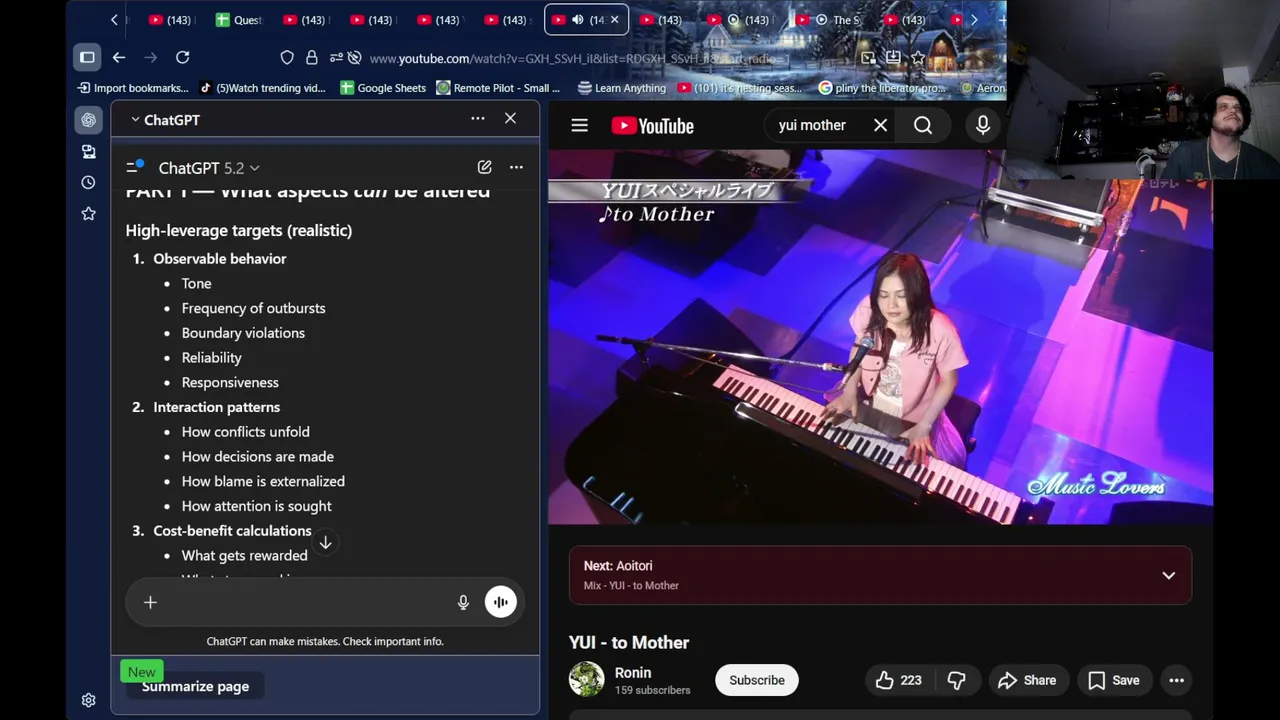Close the active YouTube tab
Viewport: 1280px width, 720px height.
[x=614, y=20]
